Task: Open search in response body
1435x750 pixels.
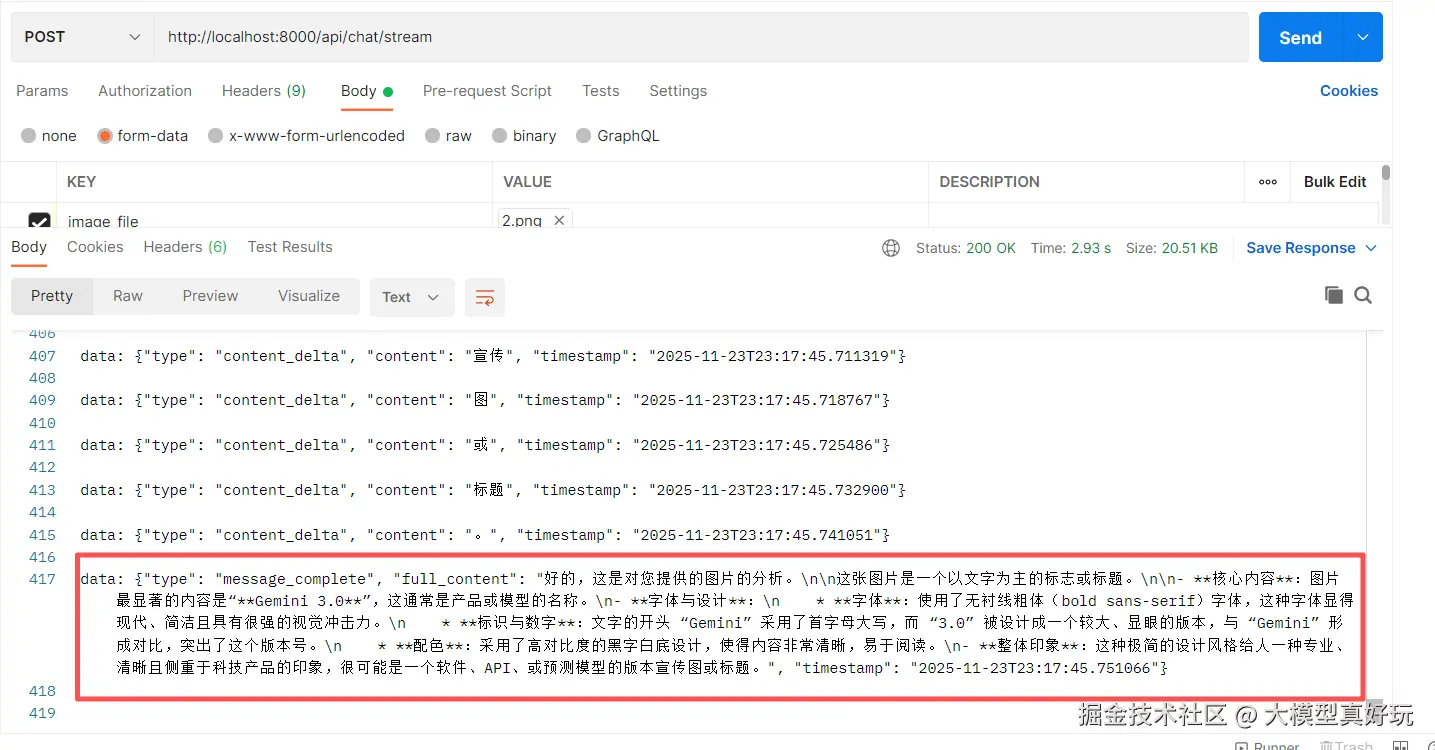Action: click(x=1363, y=295)
